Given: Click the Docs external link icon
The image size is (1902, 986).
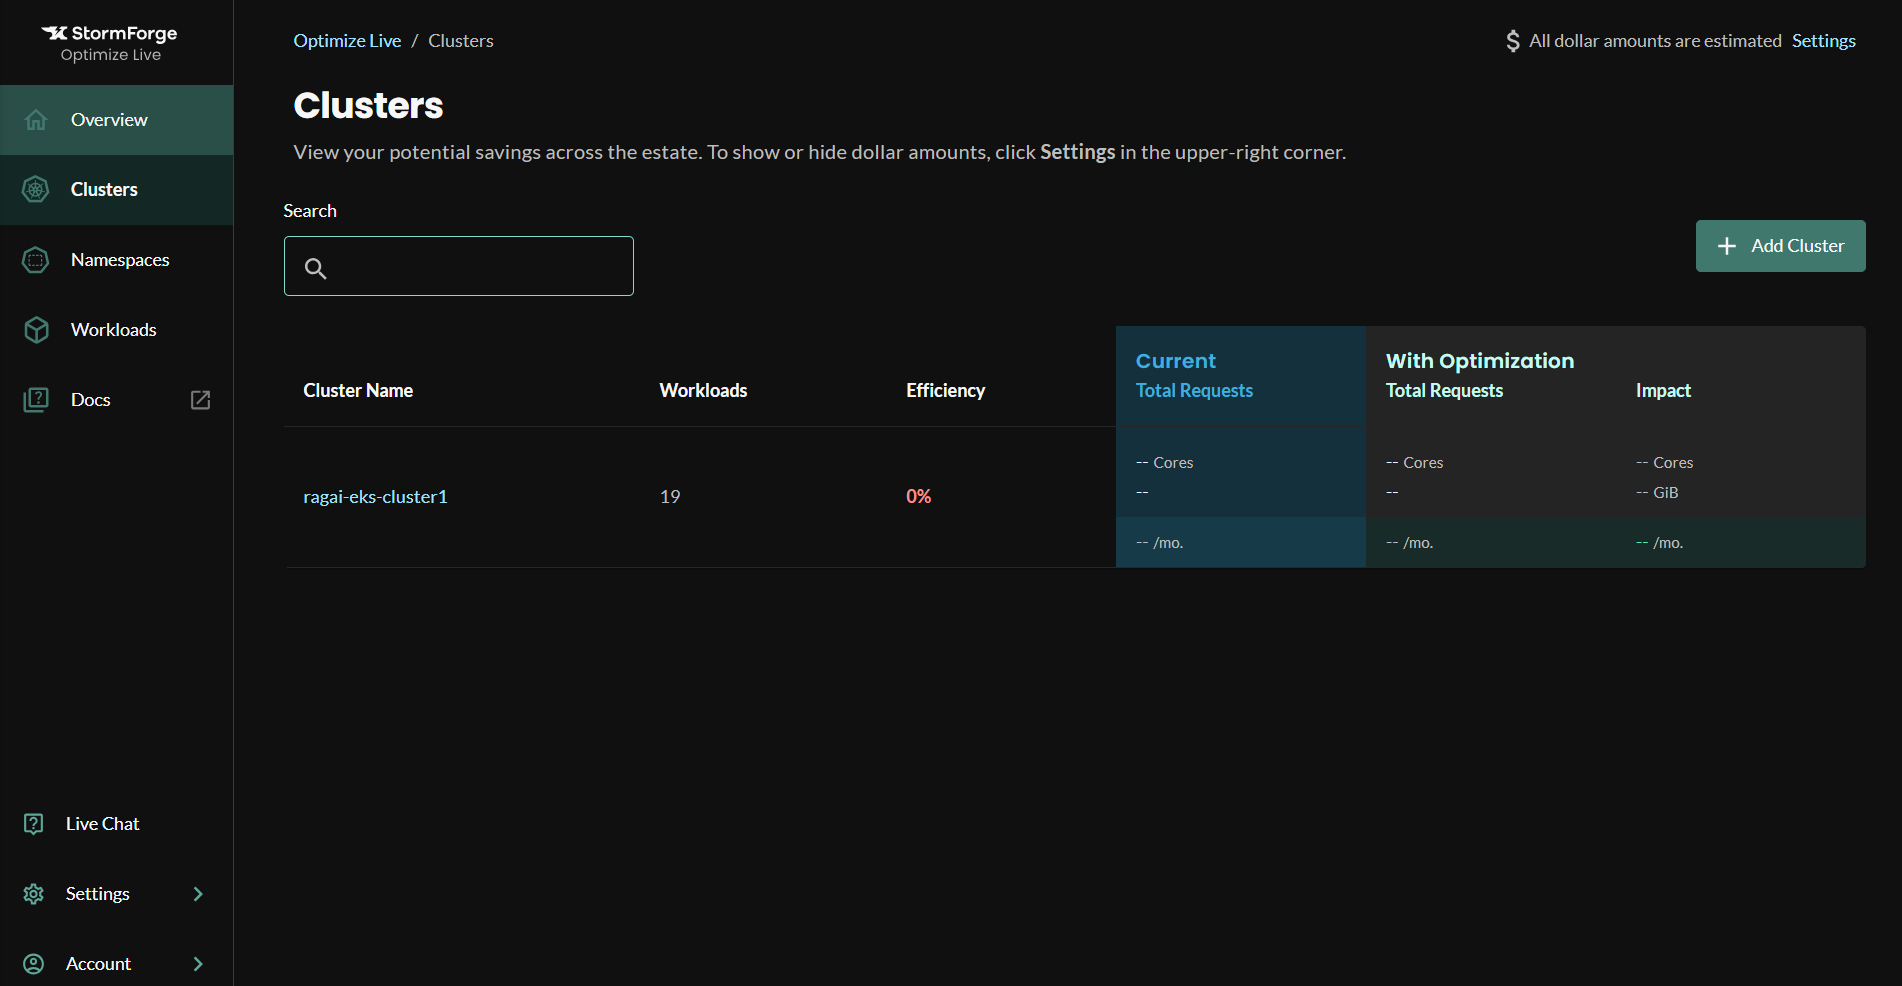Looking at the screenshot, I should click(x=200, y=400).
